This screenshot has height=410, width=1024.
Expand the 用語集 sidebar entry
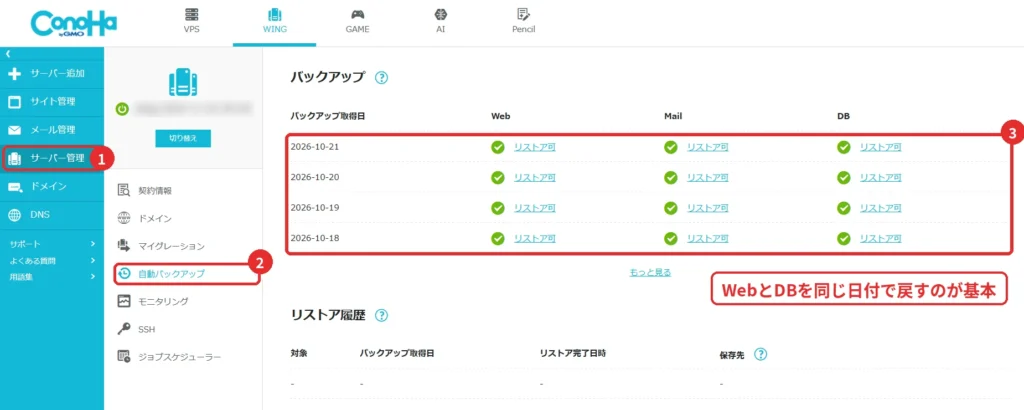tap(52, 276)
